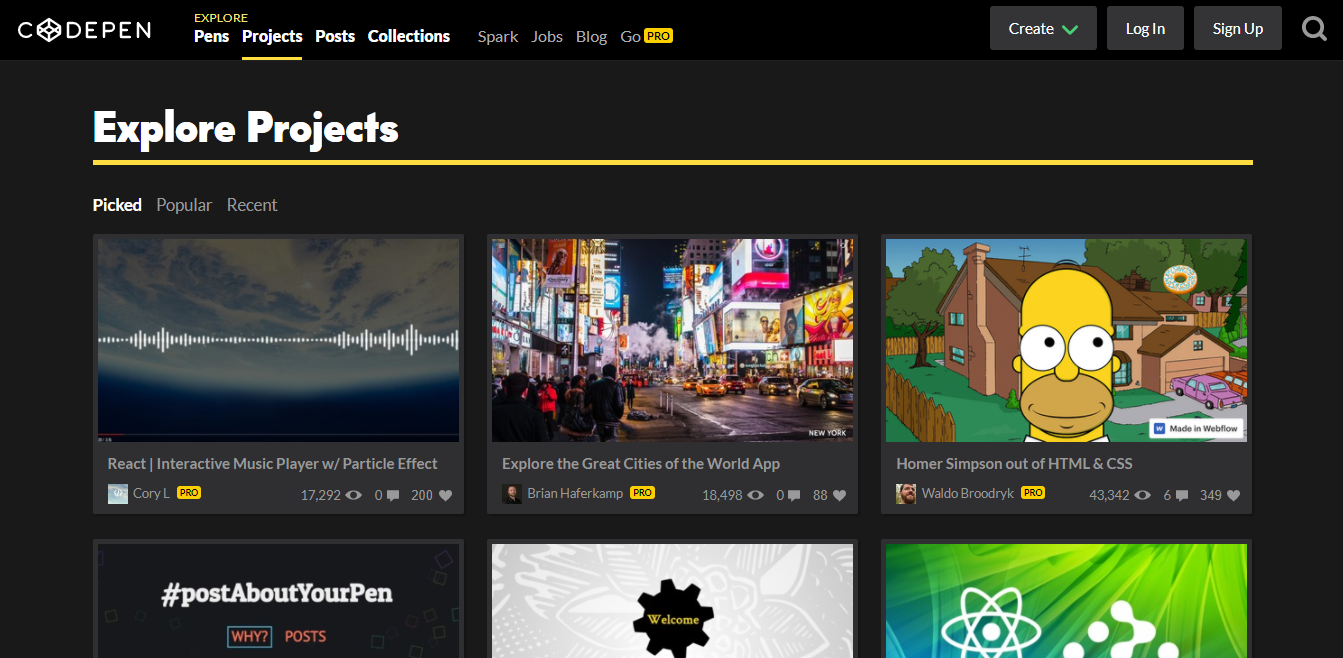
Task: Click comment icon next to 6
Action: click(1182, 495)
